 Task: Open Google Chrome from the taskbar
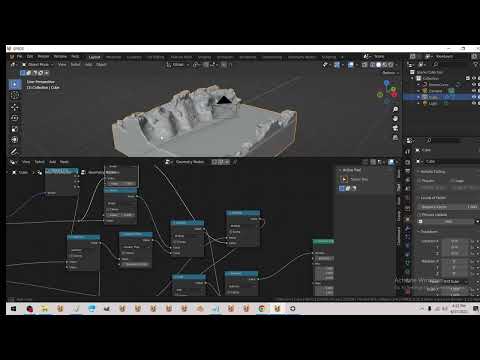tap(262, 309)
